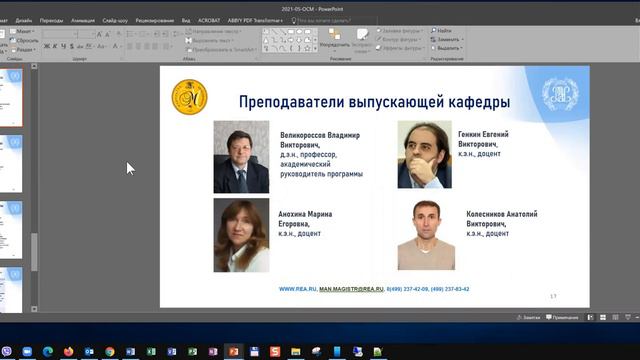Click Заменить replace button
The height and width of the screenshot is (360, 640).
point(447,40)
